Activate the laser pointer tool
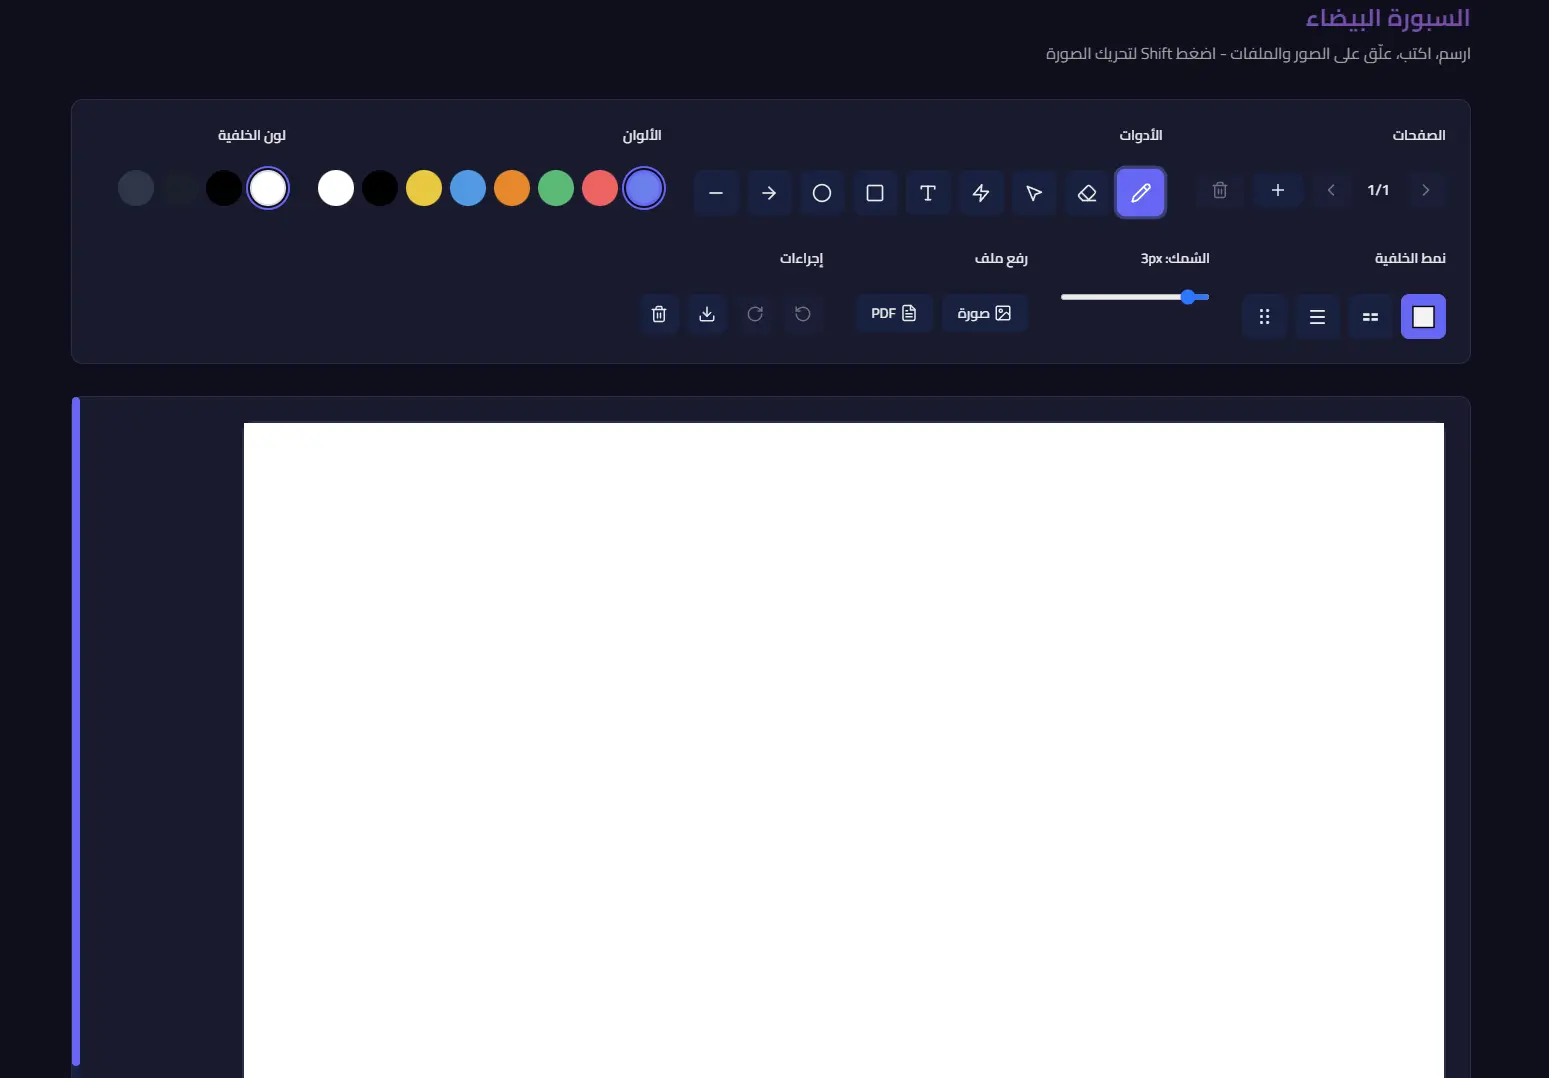Screen dimensions: 1549x1078 click(981, 193)
